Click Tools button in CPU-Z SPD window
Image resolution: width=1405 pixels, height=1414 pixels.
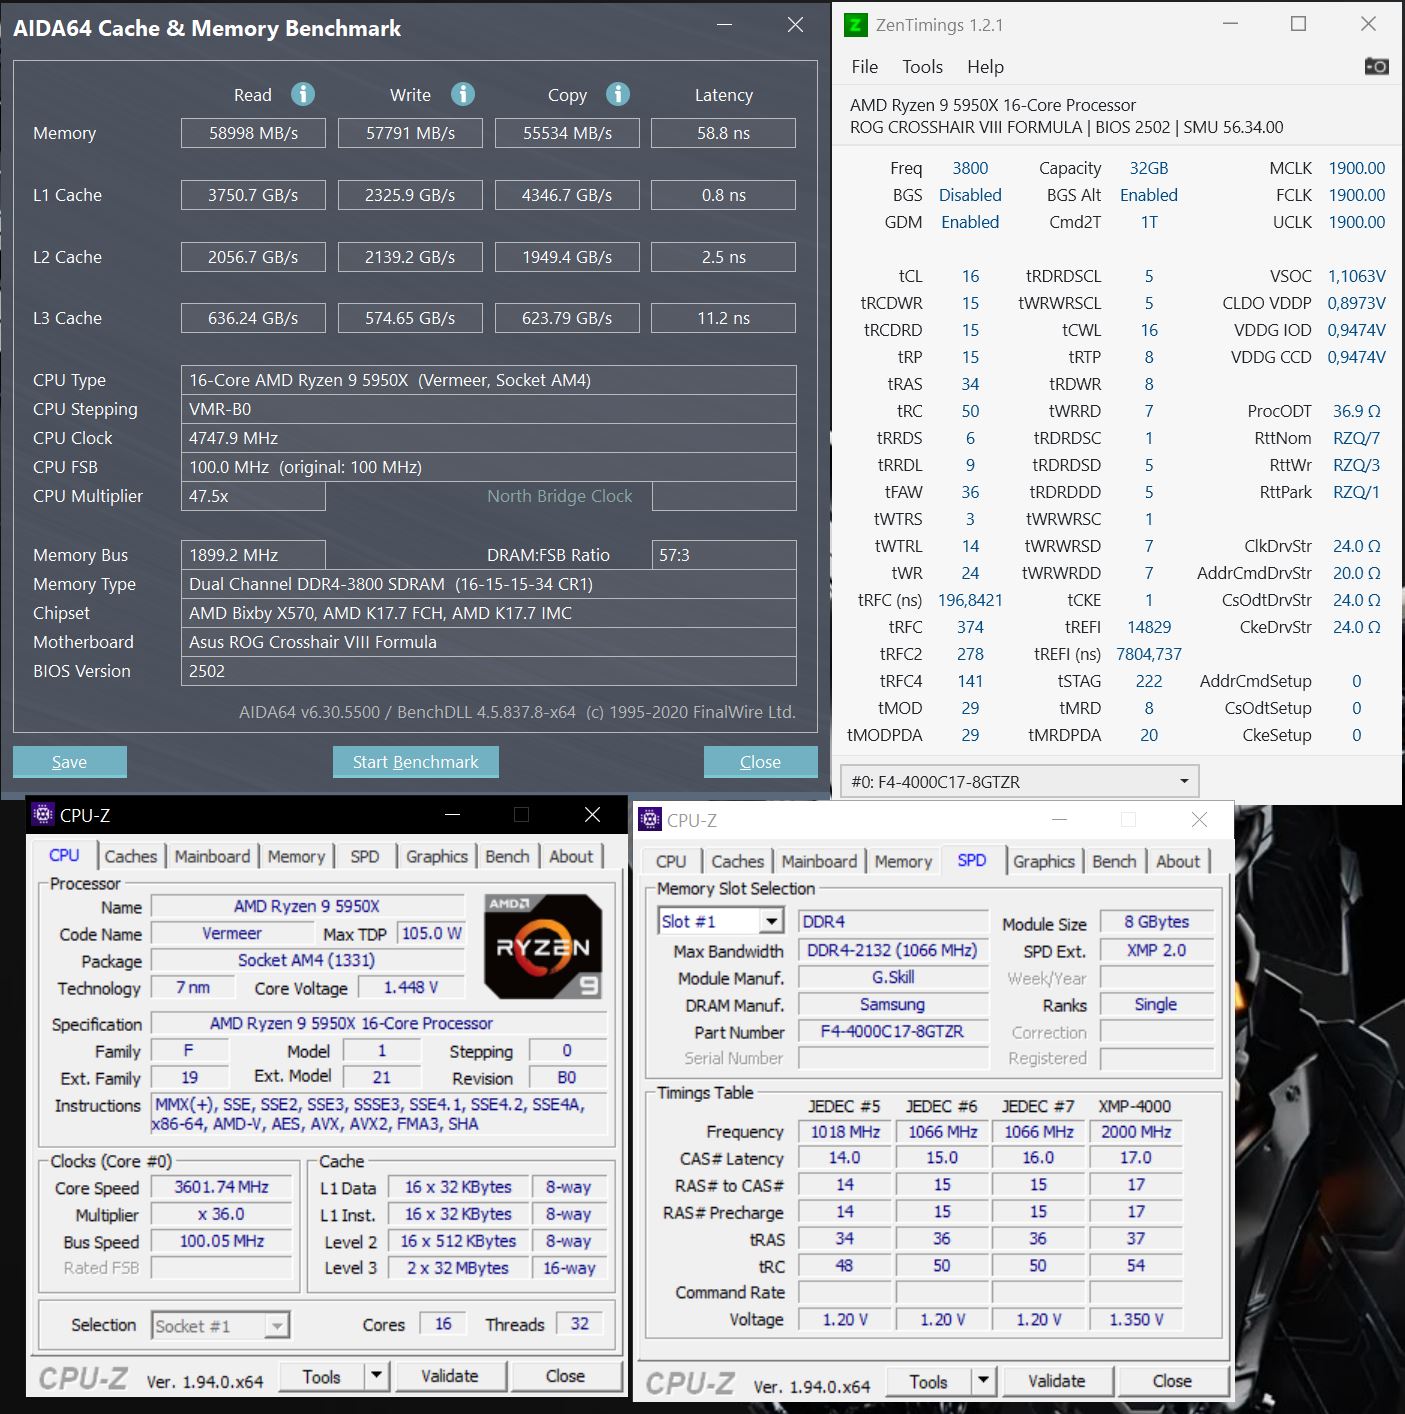point(928,1381)
